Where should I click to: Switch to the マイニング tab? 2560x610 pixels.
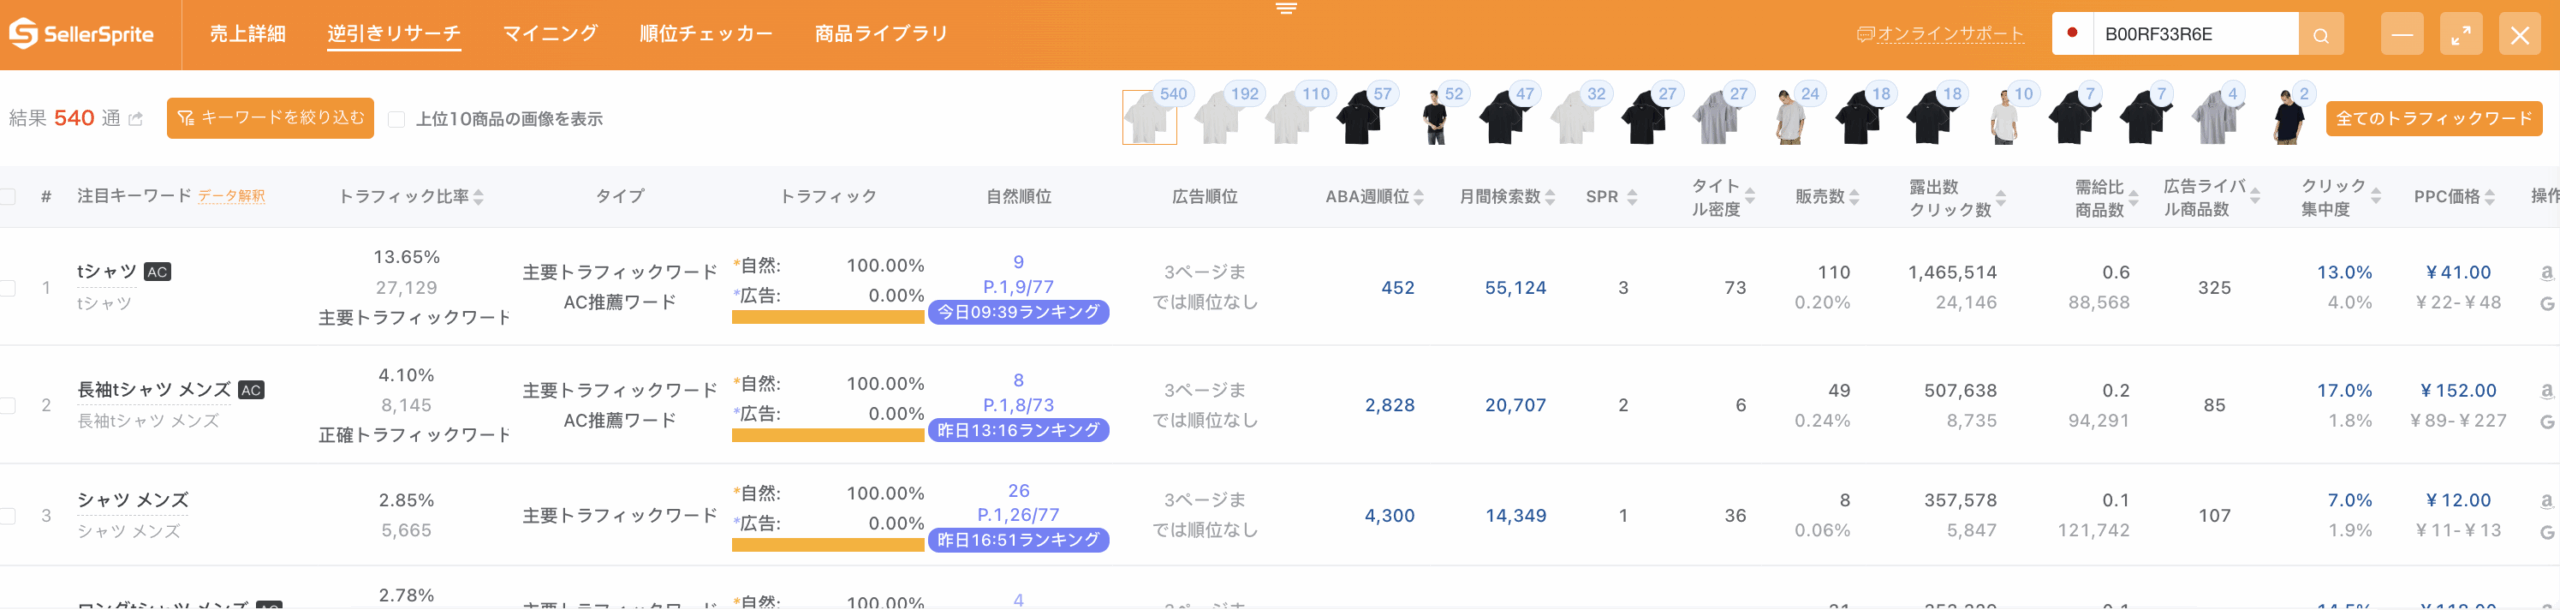click(550, 34)
